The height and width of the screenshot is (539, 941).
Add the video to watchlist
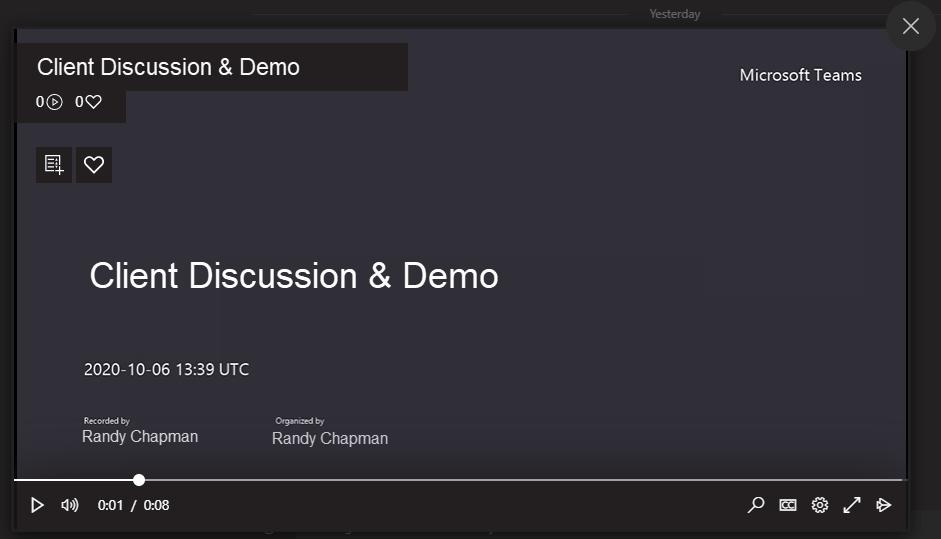pyautogui.click(x=54, y=165)
